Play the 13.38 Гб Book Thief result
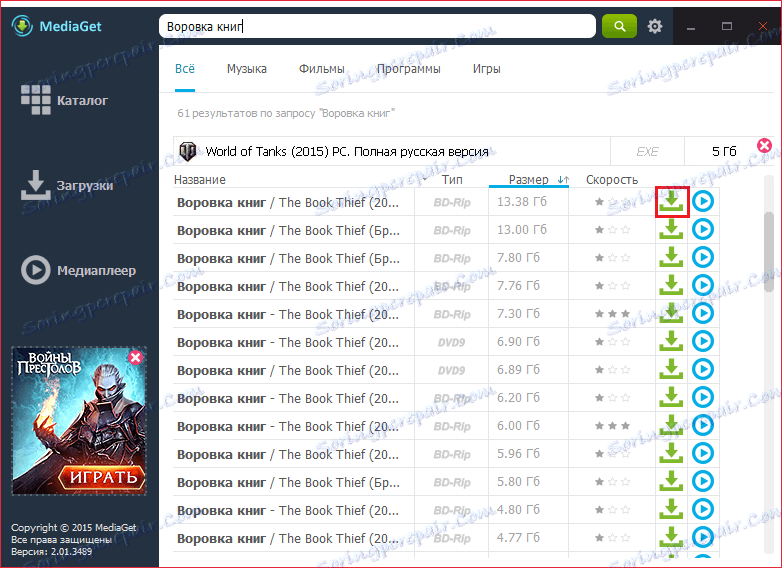782x568 pixels. pos(703,201)
